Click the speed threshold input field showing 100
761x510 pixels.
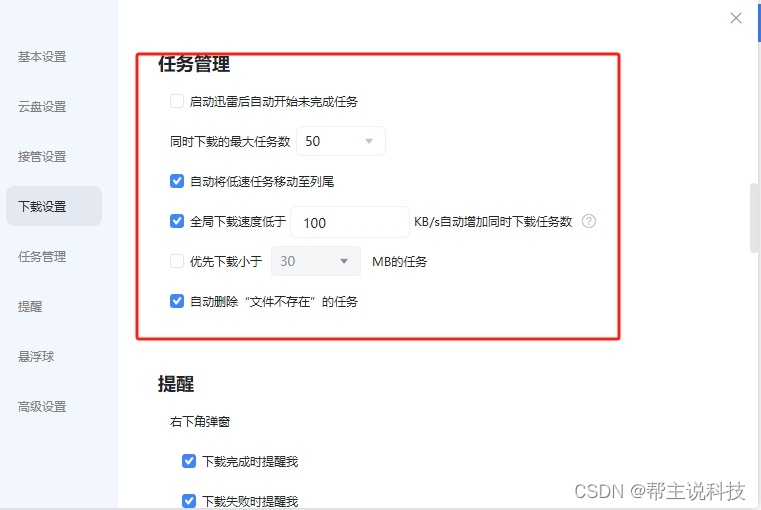coord(349,222)
